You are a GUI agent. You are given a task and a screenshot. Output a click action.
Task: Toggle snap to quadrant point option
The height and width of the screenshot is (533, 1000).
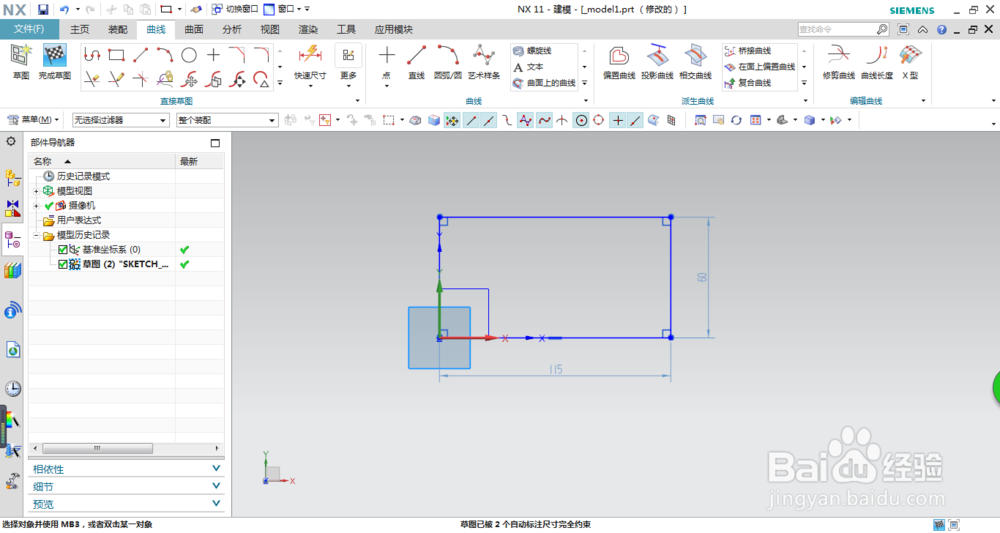click(598, 120)
